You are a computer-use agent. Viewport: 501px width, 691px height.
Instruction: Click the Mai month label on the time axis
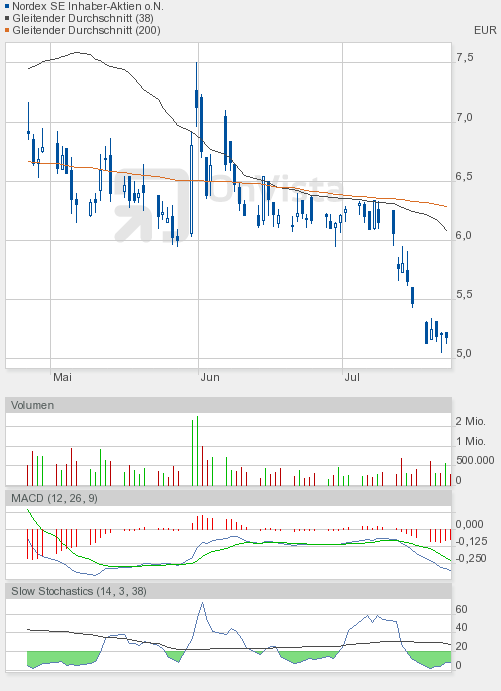pyautogui.click(x=62, y=377)
